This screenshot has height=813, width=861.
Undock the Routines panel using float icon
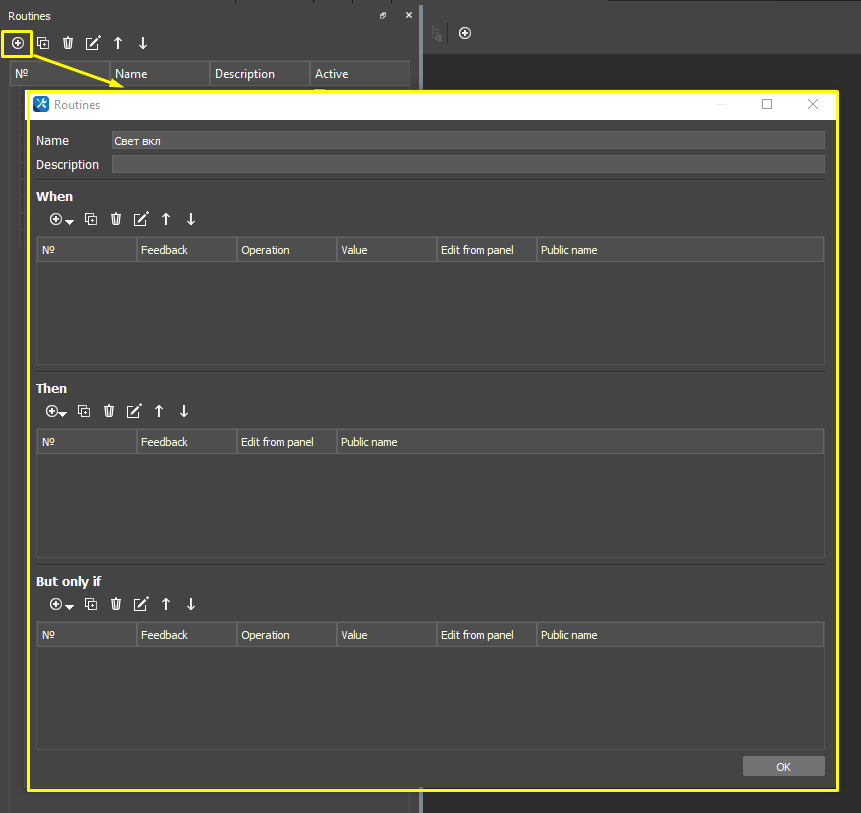click(x=383, y=16)
